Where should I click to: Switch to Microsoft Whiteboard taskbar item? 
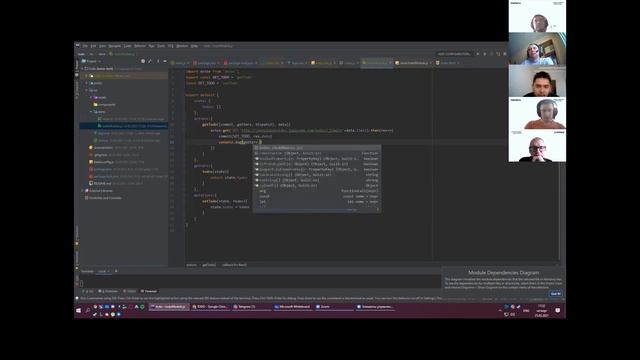pyautogui.click(x=292, y=307)
